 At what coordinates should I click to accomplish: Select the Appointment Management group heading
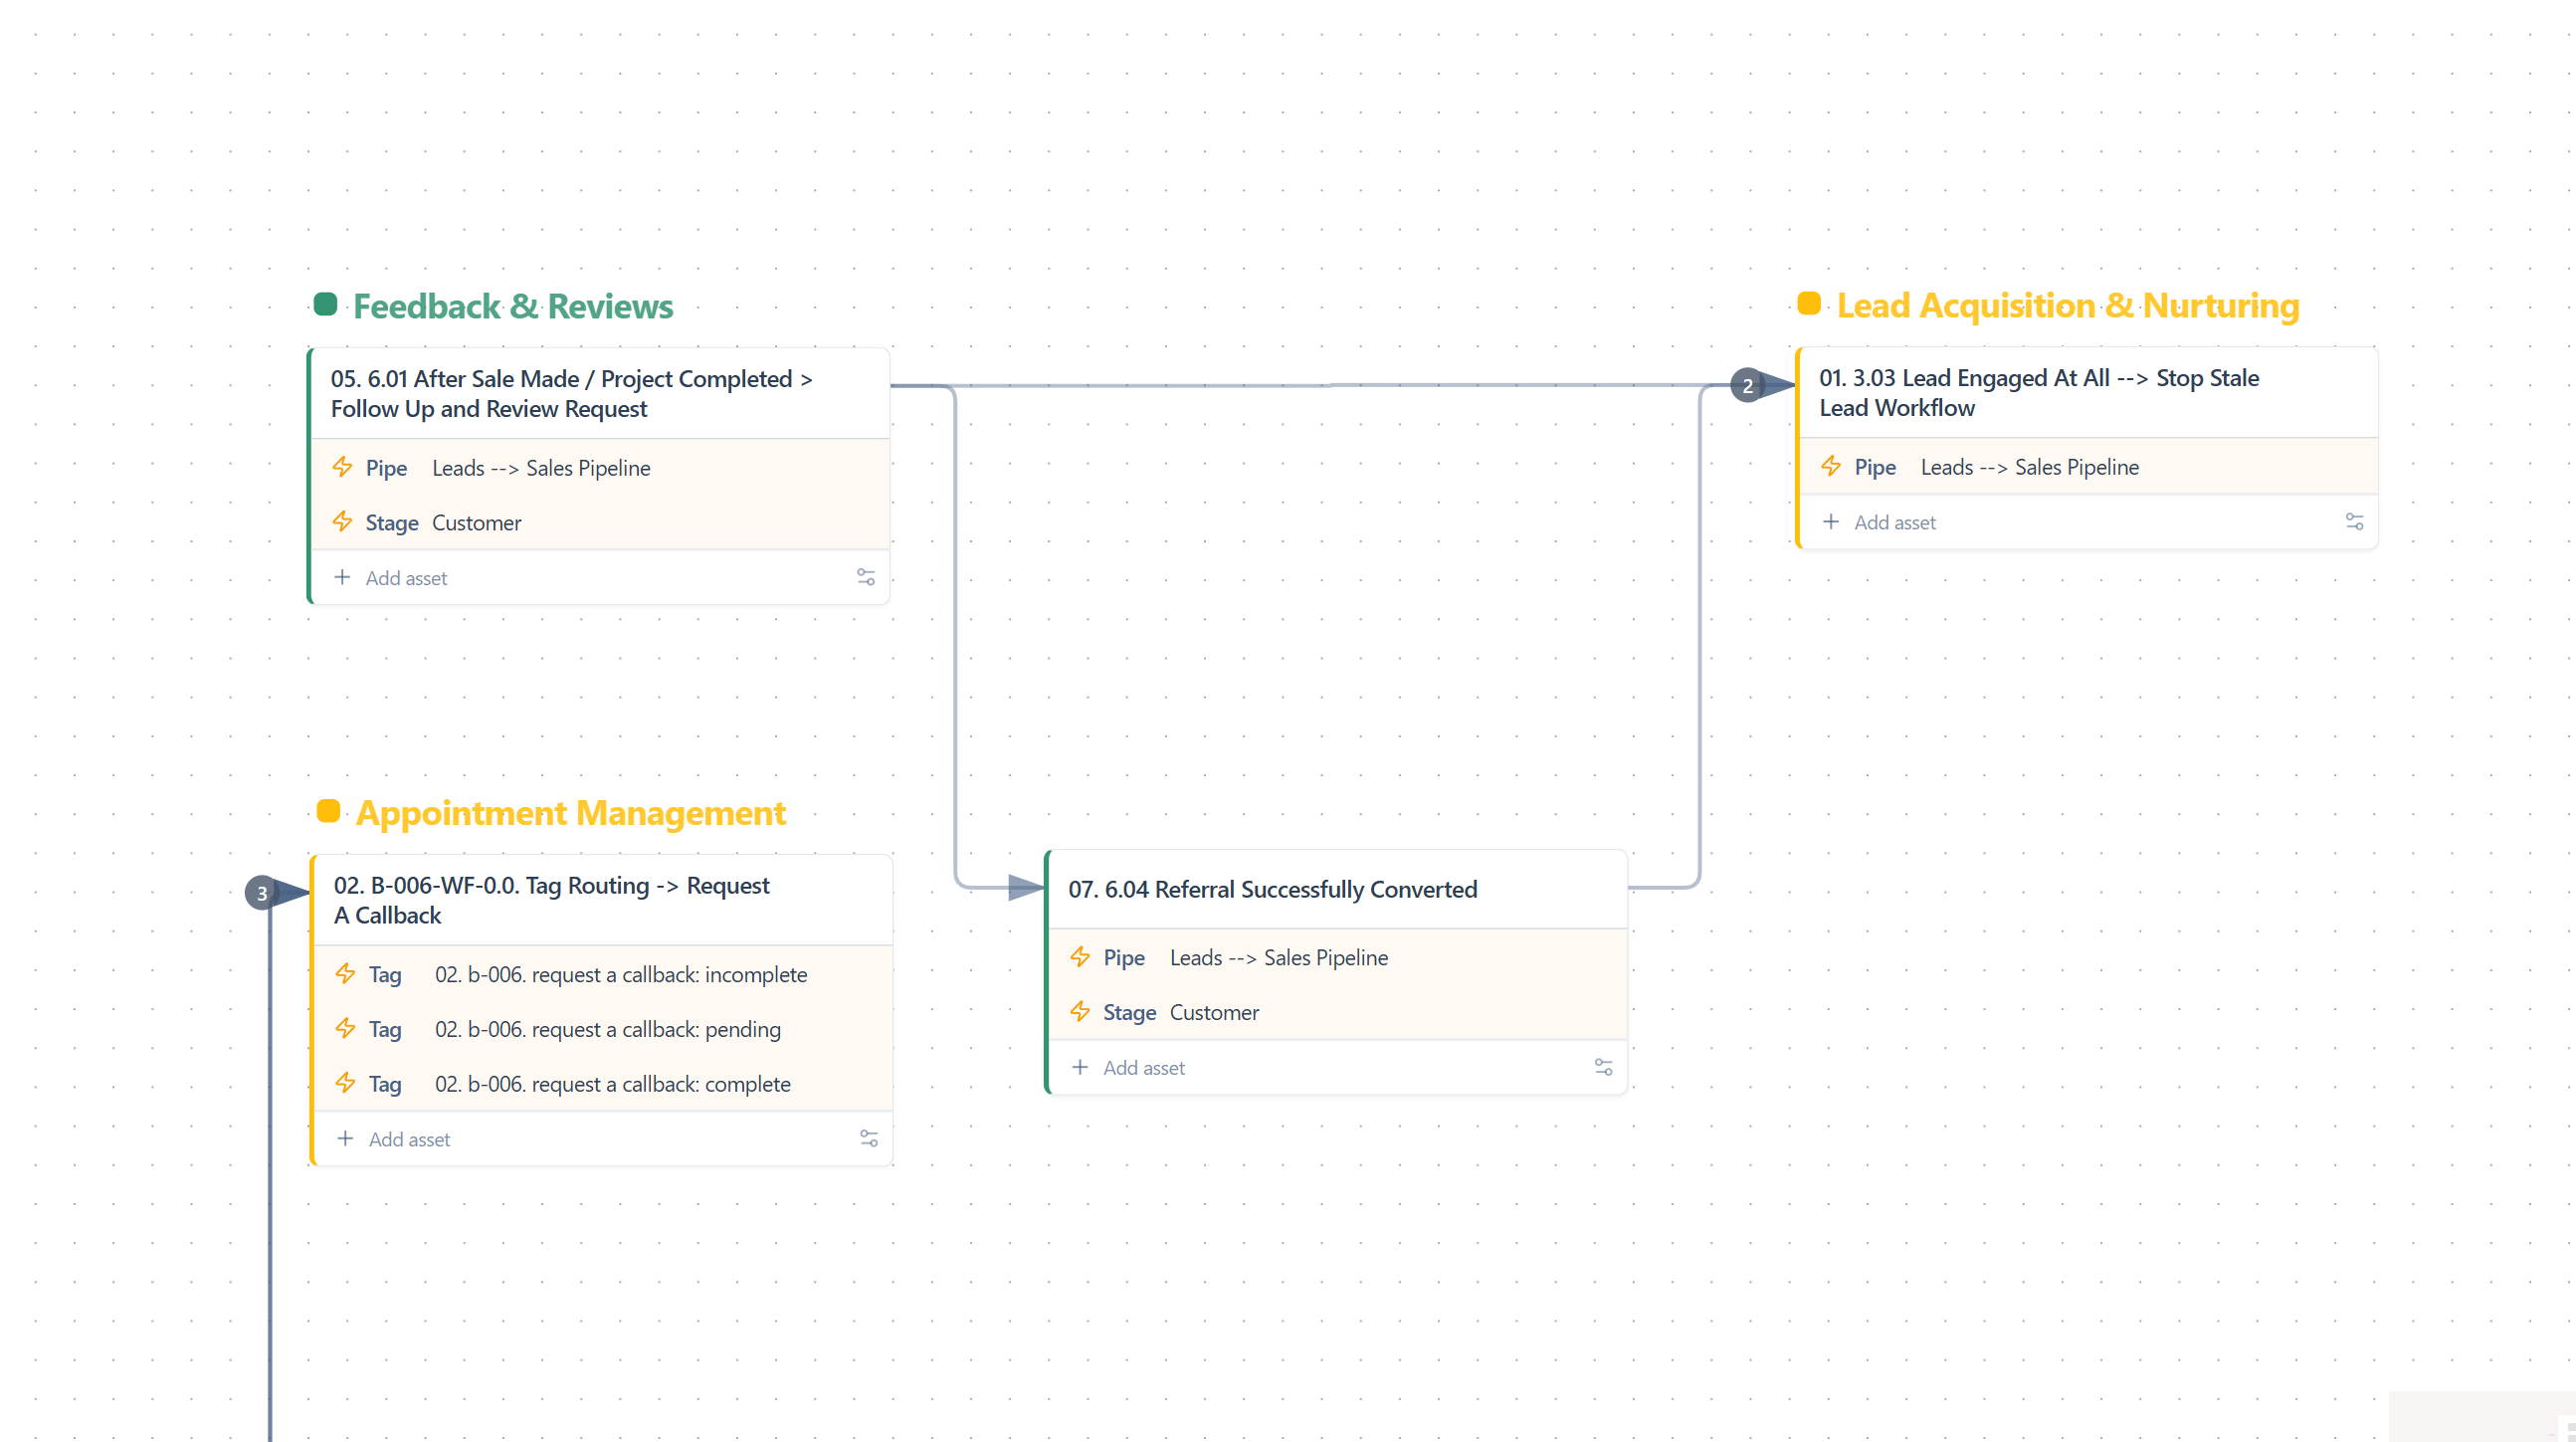[571, 813]
